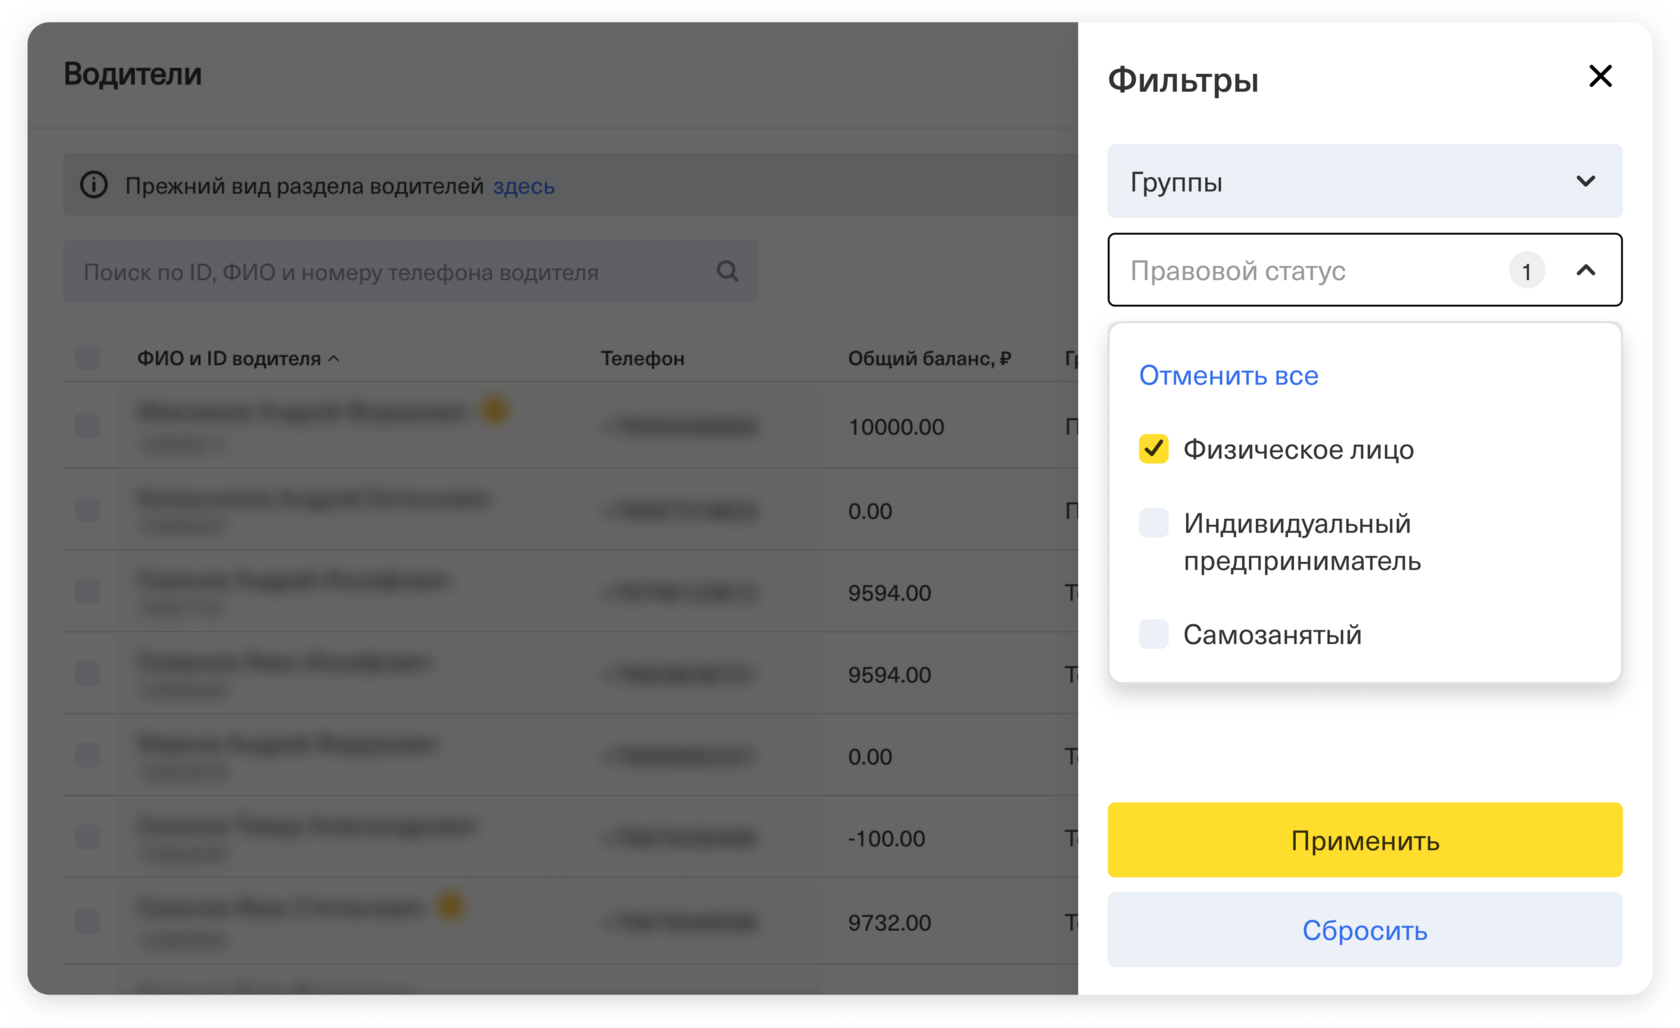Toggle the select-all checkbox in the table header
Image resolution: width=1680 pixels, height=1028 pixels.
[x=88, y=358]
